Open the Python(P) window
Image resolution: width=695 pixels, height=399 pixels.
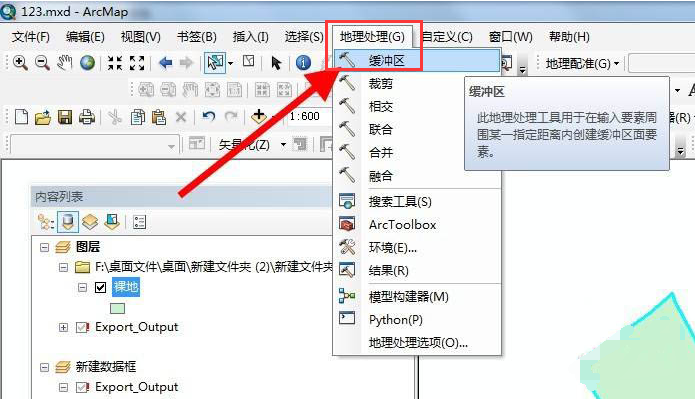pos(417,320)
